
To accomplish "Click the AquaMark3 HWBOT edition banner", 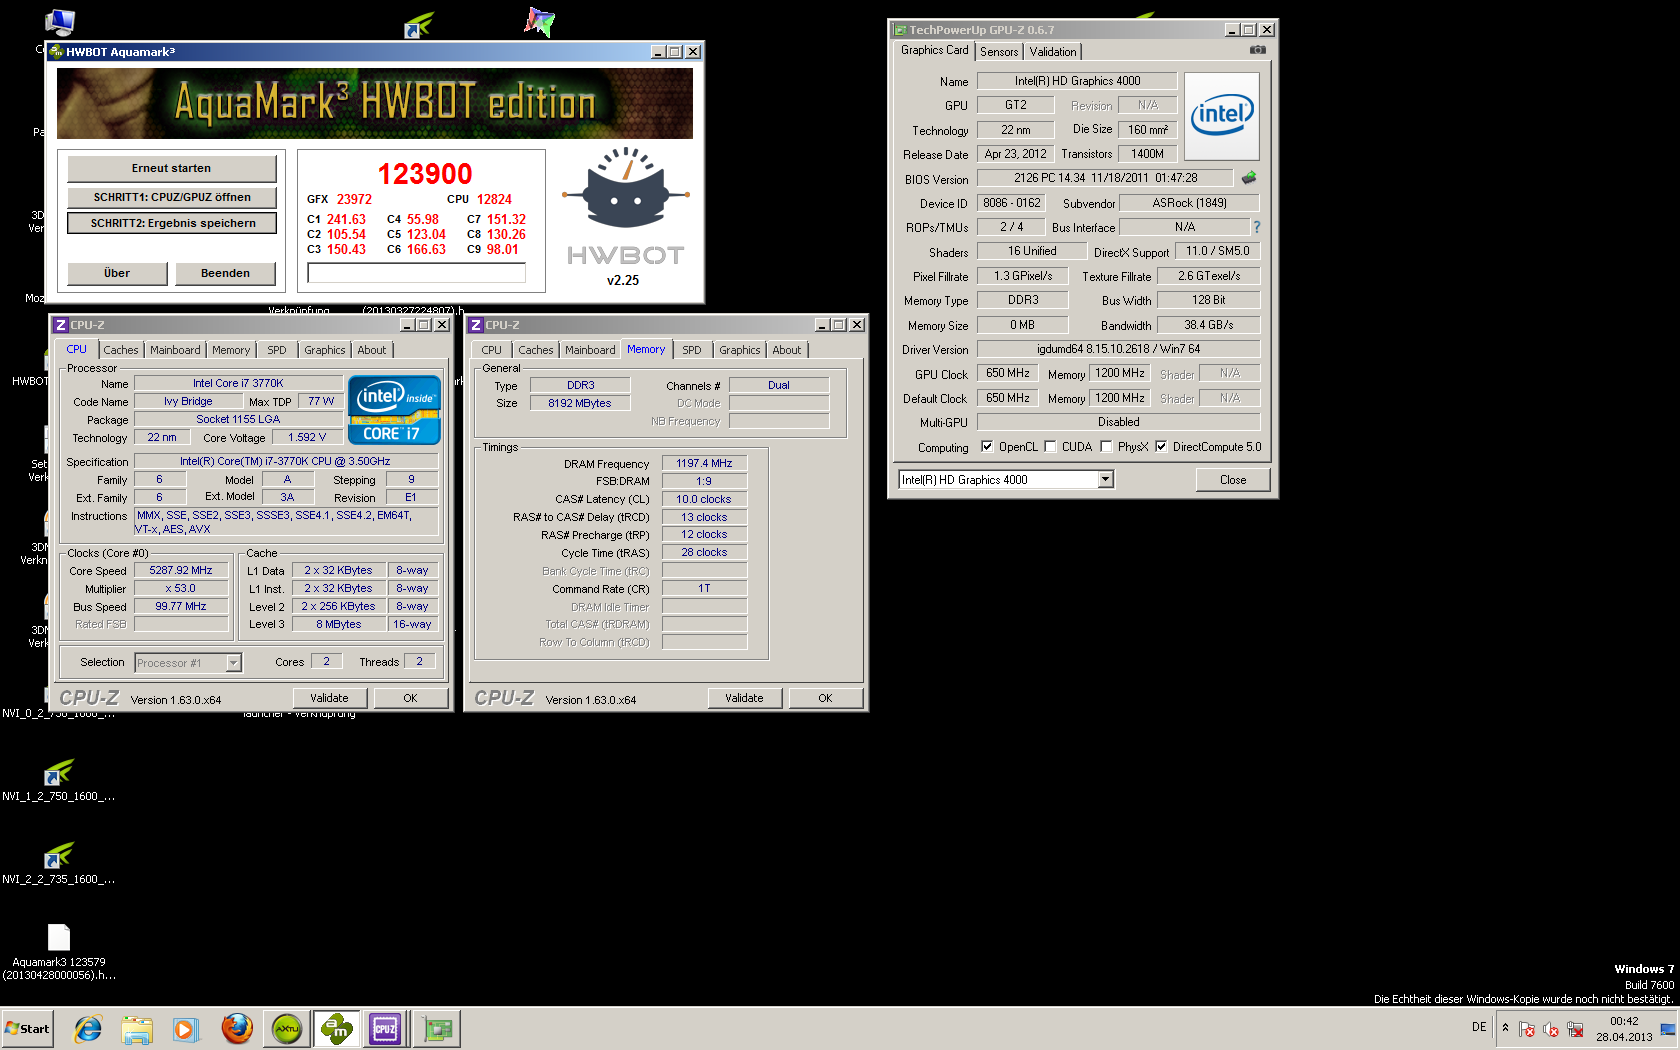I will [375, 103].
